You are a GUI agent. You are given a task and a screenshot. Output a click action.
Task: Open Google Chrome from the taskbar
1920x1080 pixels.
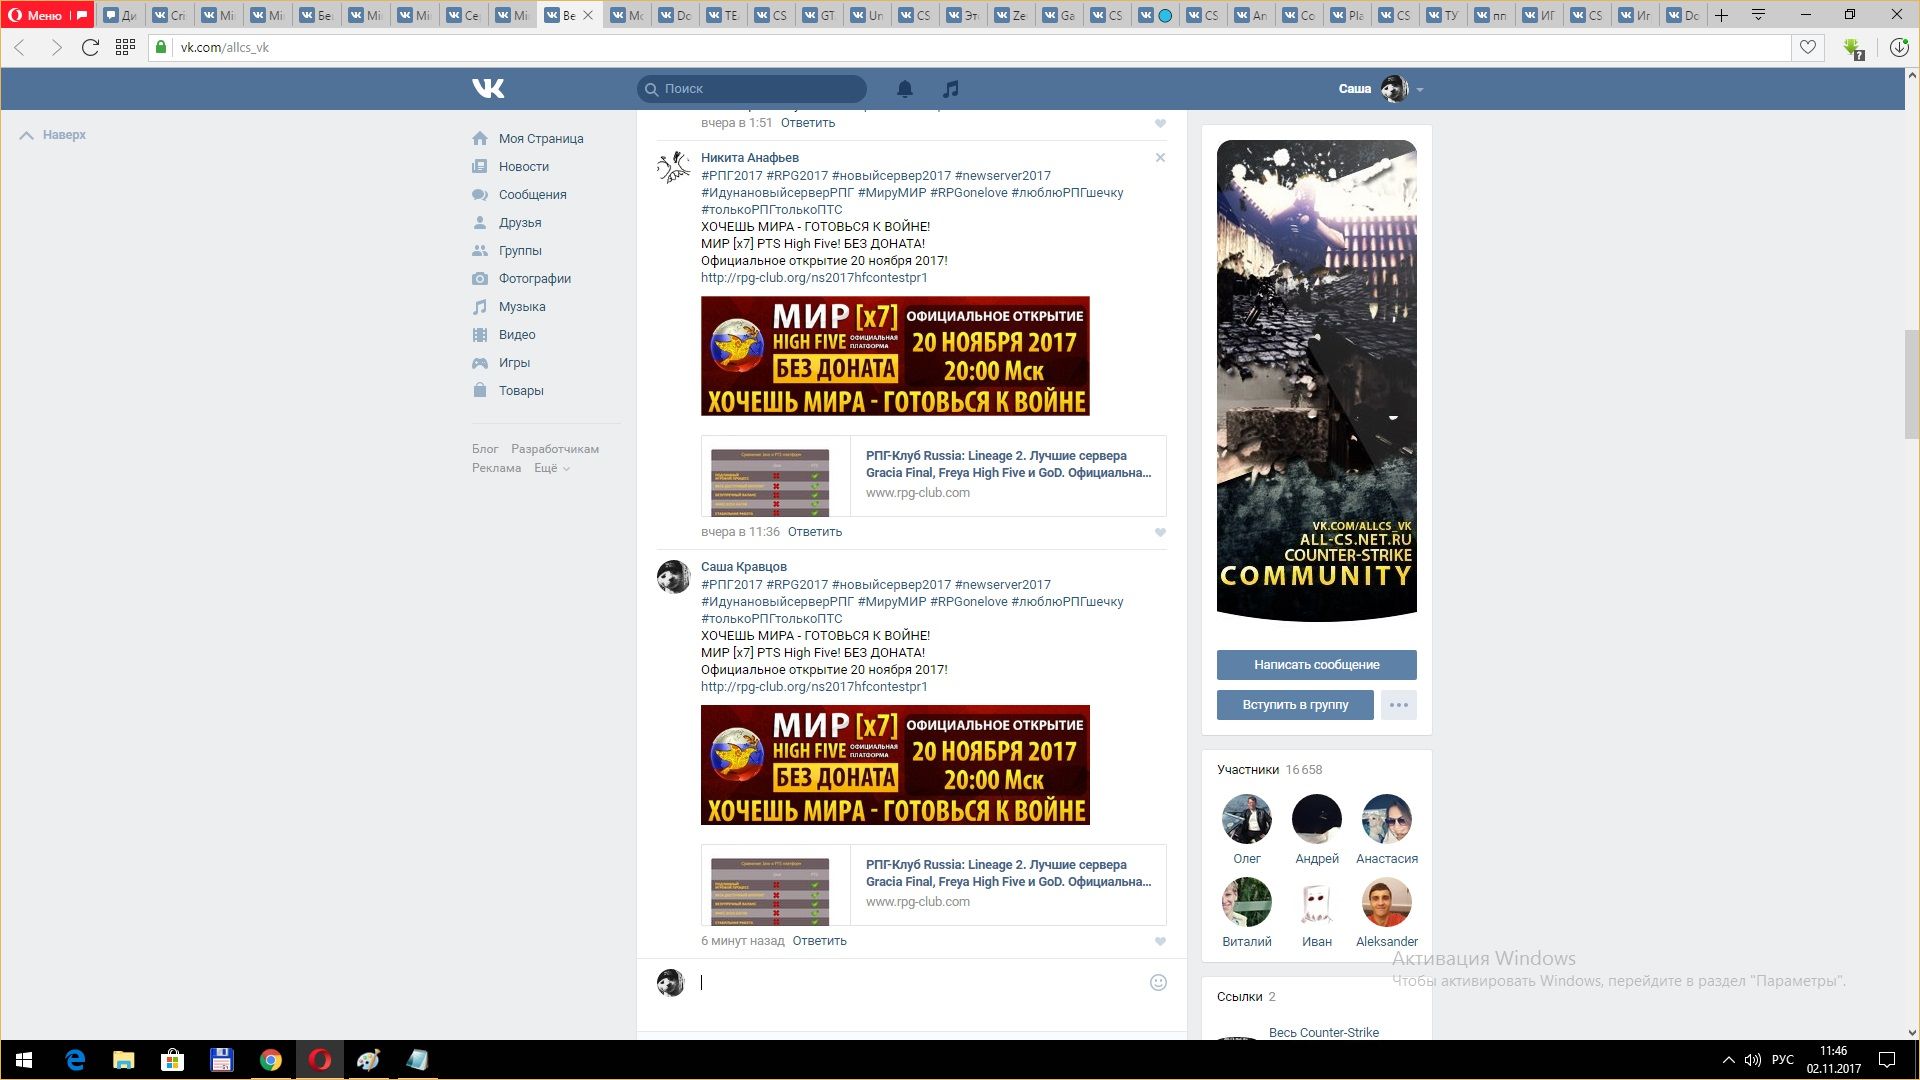[270, 1060]
